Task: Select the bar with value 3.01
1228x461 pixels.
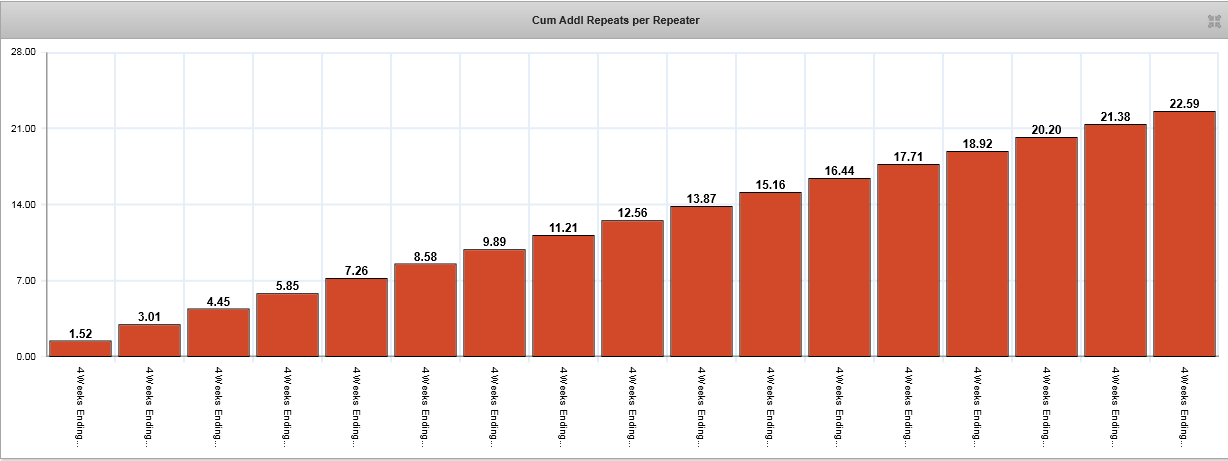Action: pos(149,340)
